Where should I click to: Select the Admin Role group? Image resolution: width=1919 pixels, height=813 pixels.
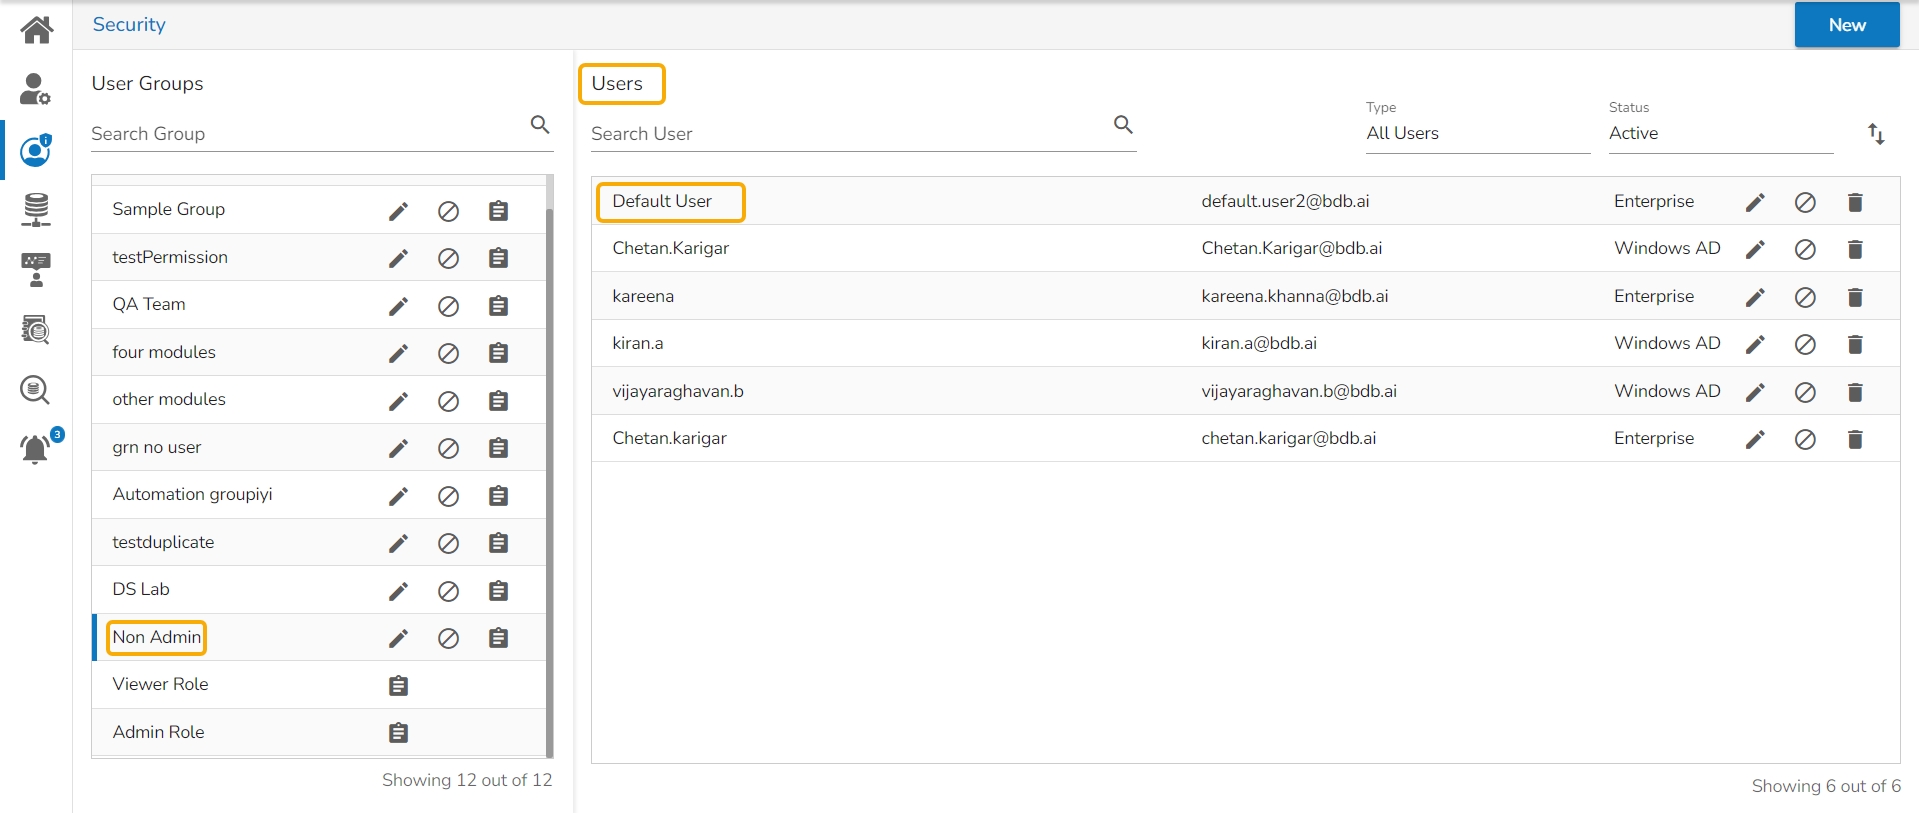point(158,732)
